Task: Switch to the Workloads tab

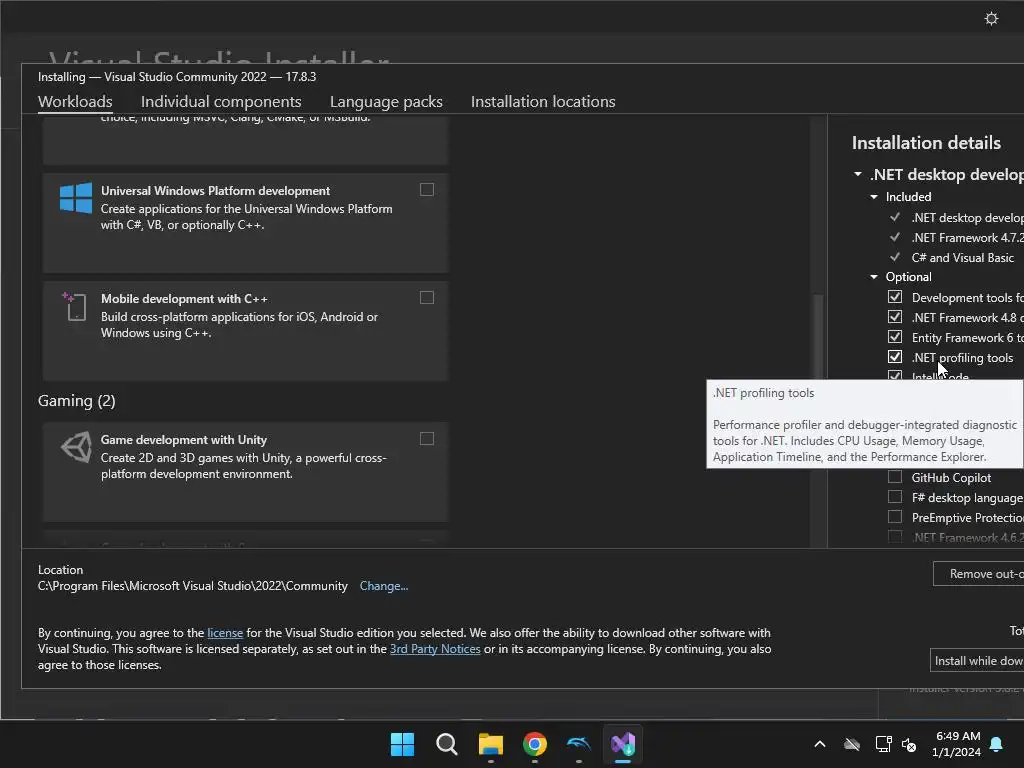Action: click(75, 102)
